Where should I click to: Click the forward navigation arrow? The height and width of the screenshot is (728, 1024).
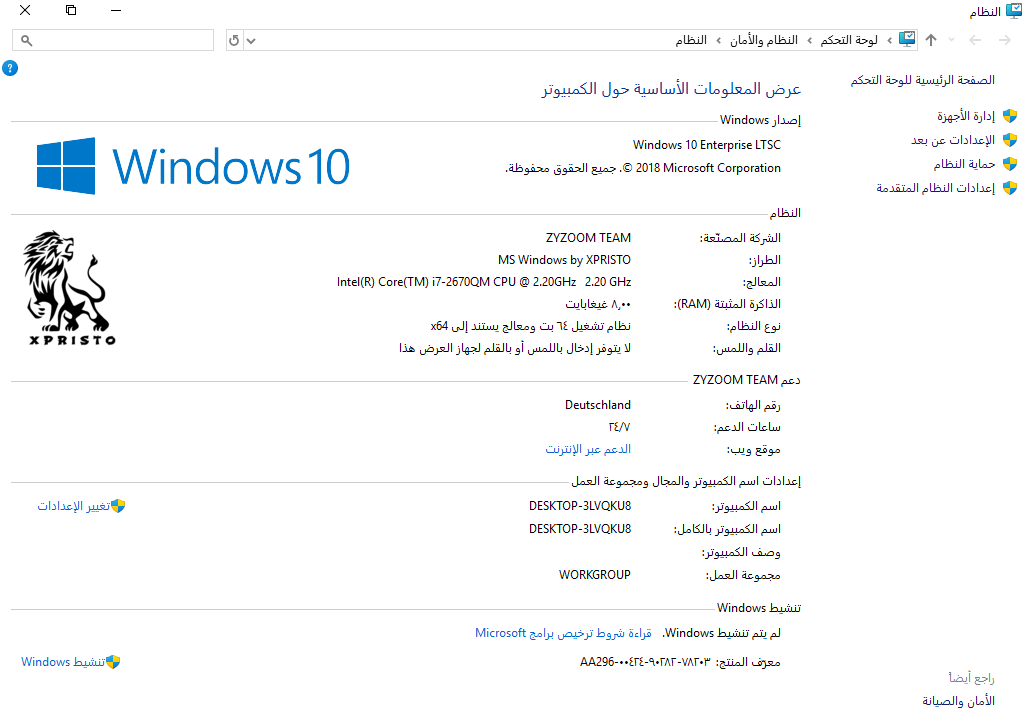1004,40
